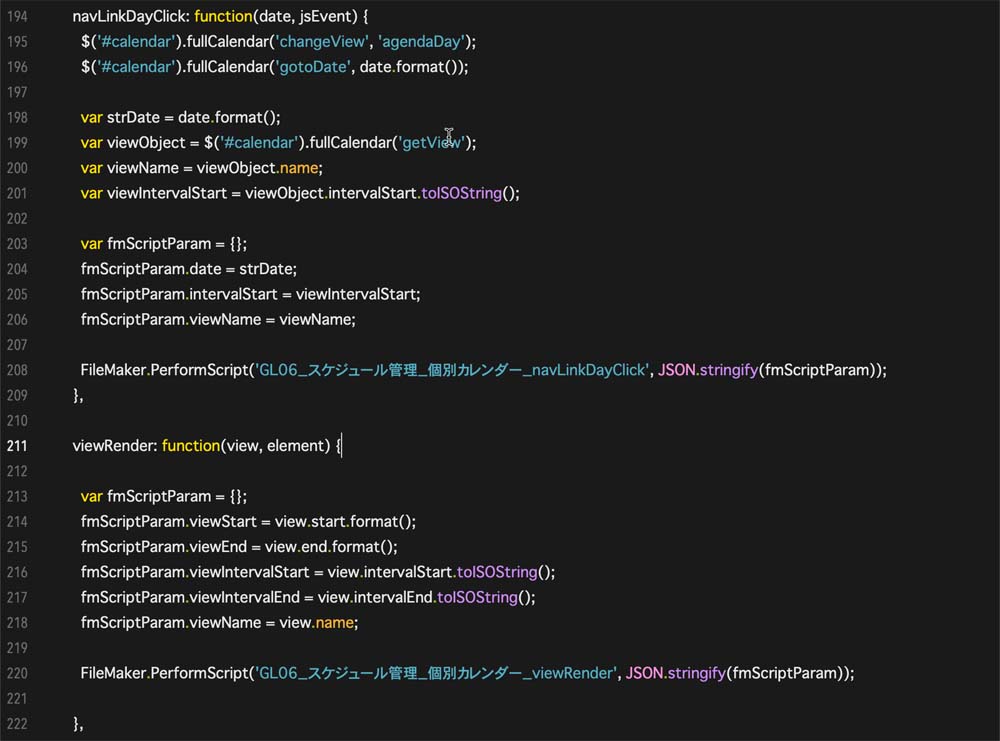Click viewObject variable declared on line 199
This screenshot has width=1000, height=741.
[x=146, y=143]
